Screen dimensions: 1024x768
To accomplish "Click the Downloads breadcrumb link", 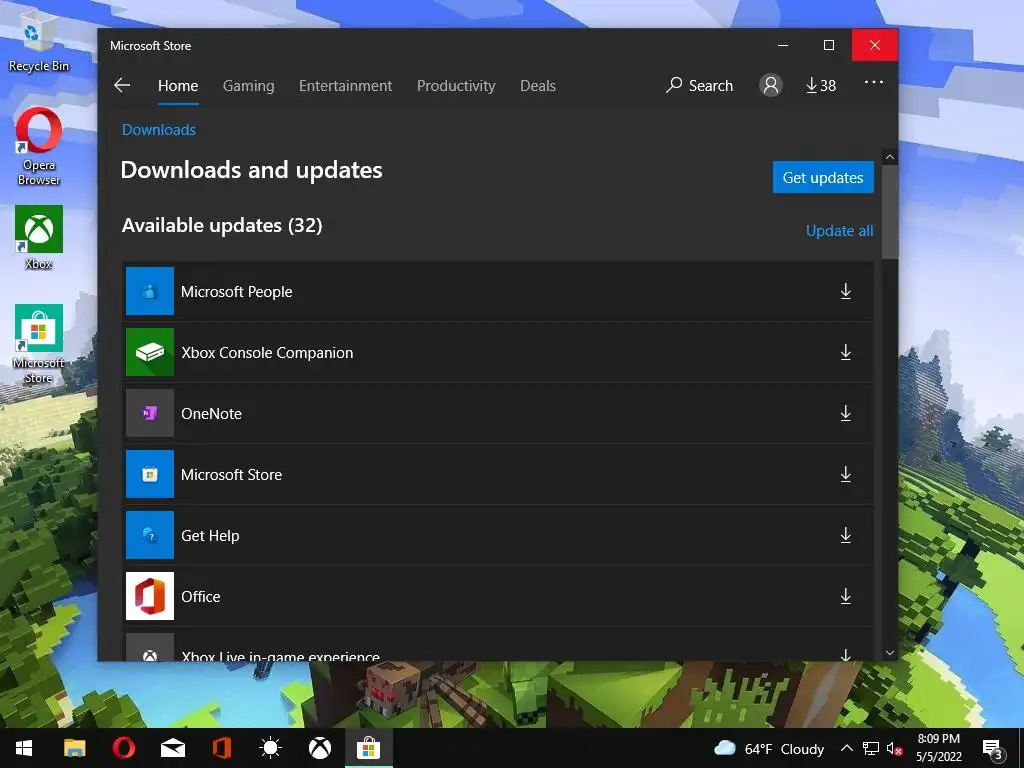I will 159,129.
